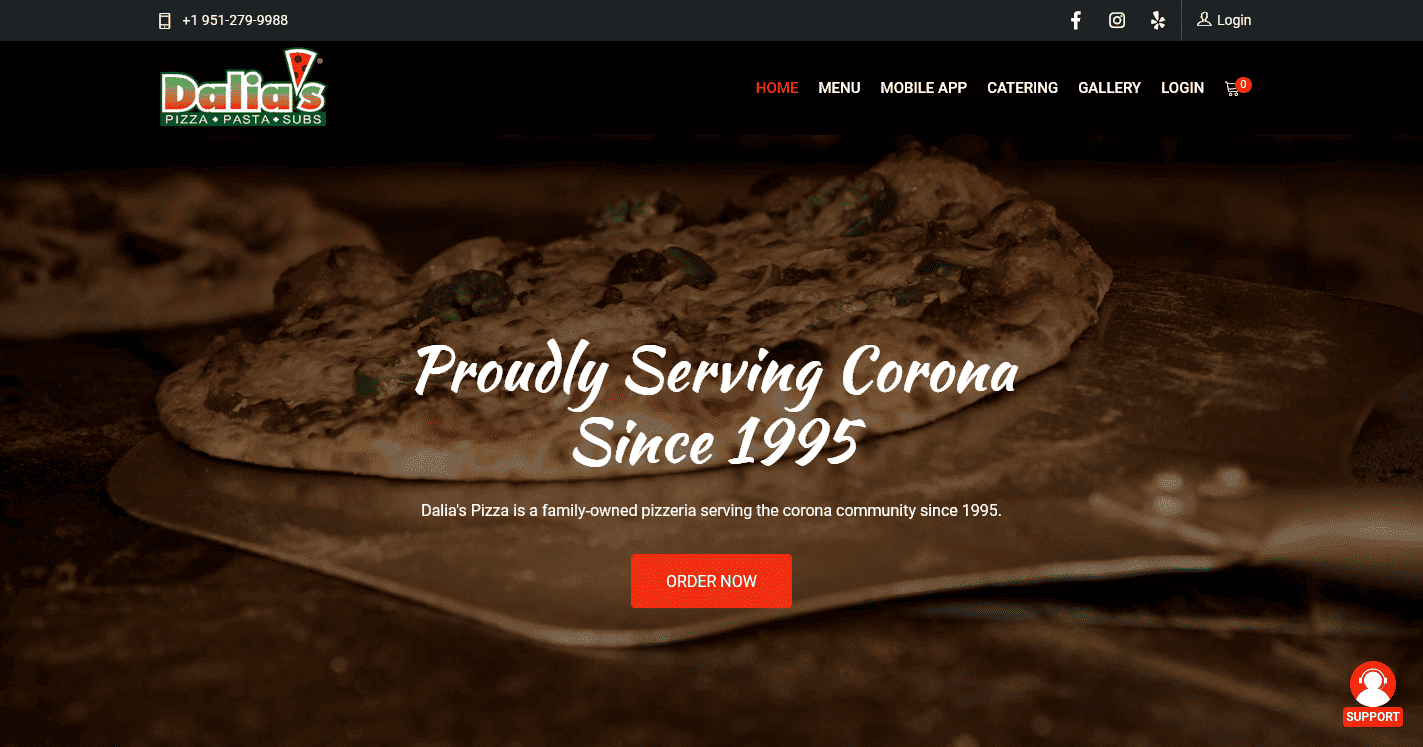
Task: Click the shopping cart icon
Action: pyautogui.click(x=1232, y=89)
